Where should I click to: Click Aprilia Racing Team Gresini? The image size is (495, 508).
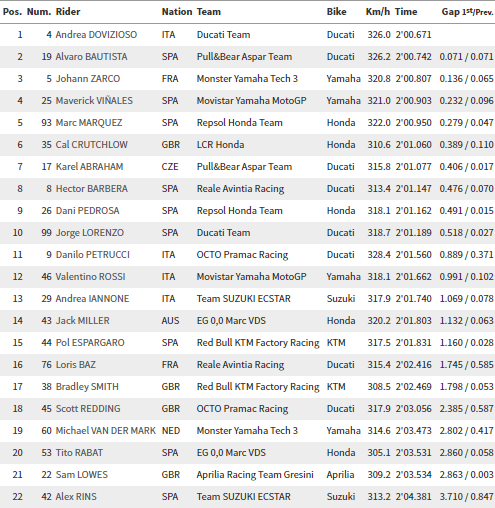(x=255, y=475)
